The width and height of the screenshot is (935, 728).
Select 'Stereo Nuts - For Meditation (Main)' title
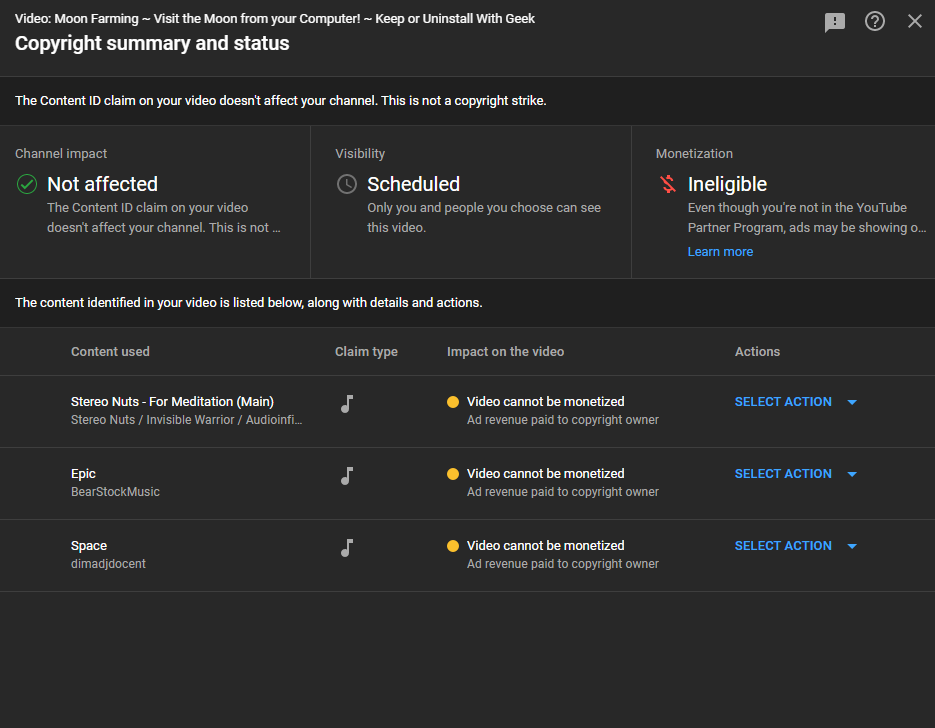pos(172,402)
